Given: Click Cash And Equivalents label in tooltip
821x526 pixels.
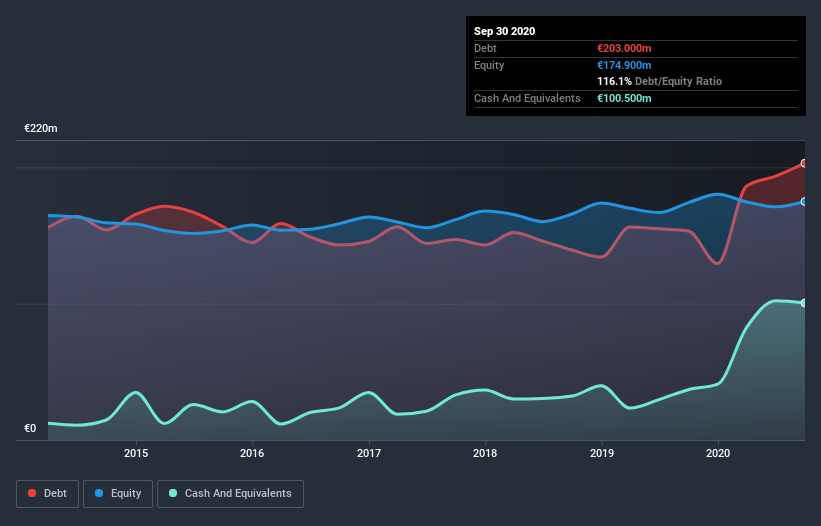Looking at the screenshot, I should coord(527,98).
